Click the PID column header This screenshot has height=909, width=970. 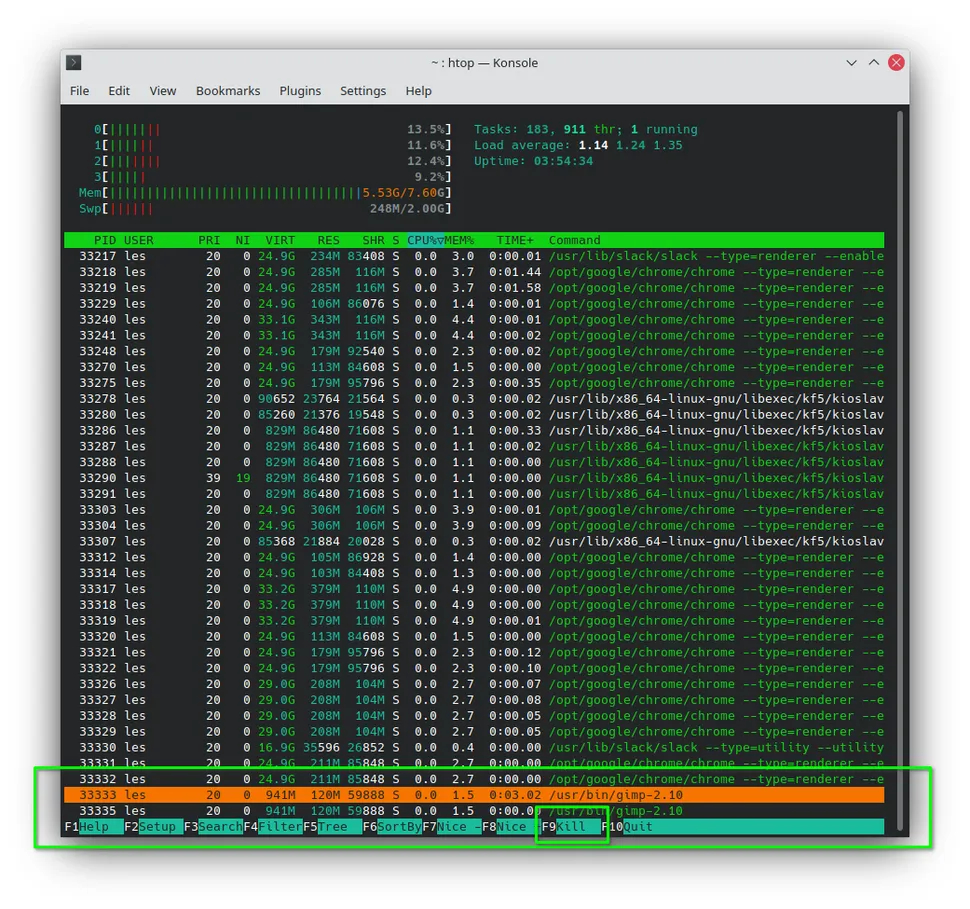coord(105,240)
